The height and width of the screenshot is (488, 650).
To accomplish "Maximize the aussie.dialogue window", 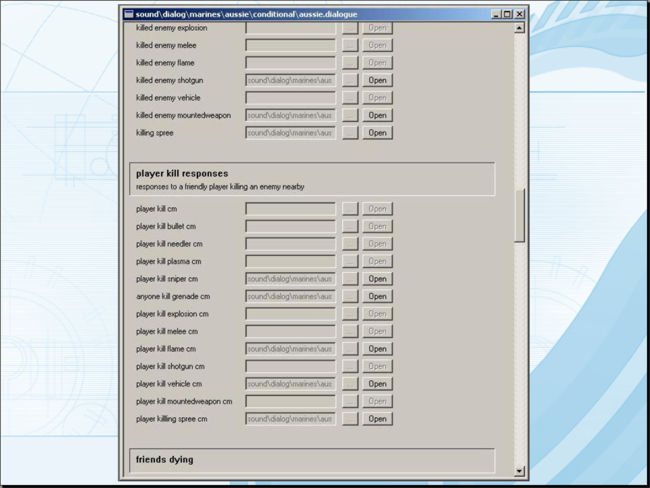I will coord(507,14).
